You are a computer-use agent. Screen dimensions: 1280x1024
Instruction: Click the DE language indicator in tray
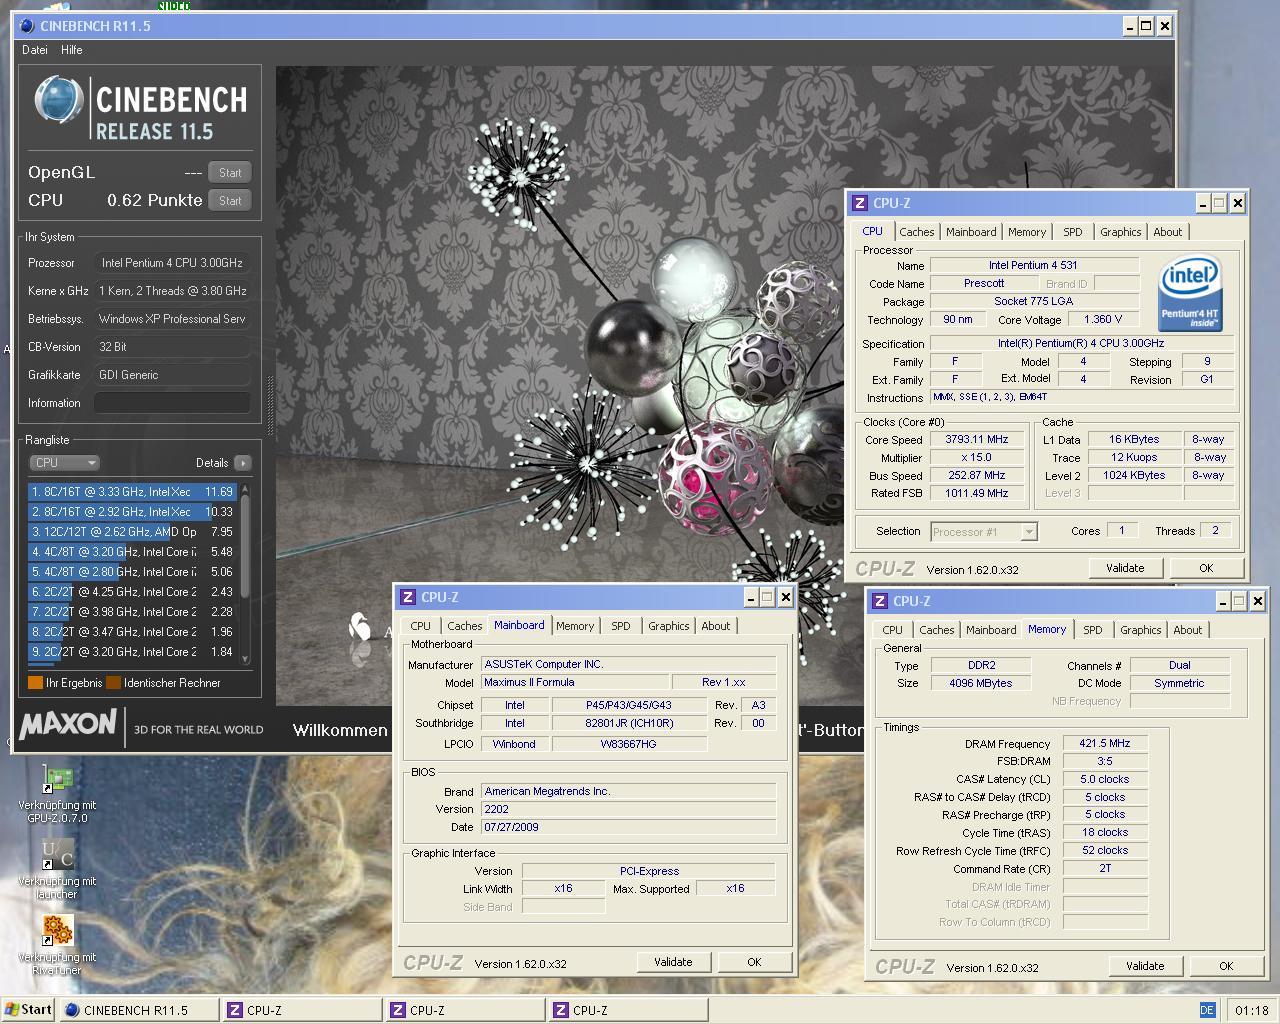point(1207,1010)
